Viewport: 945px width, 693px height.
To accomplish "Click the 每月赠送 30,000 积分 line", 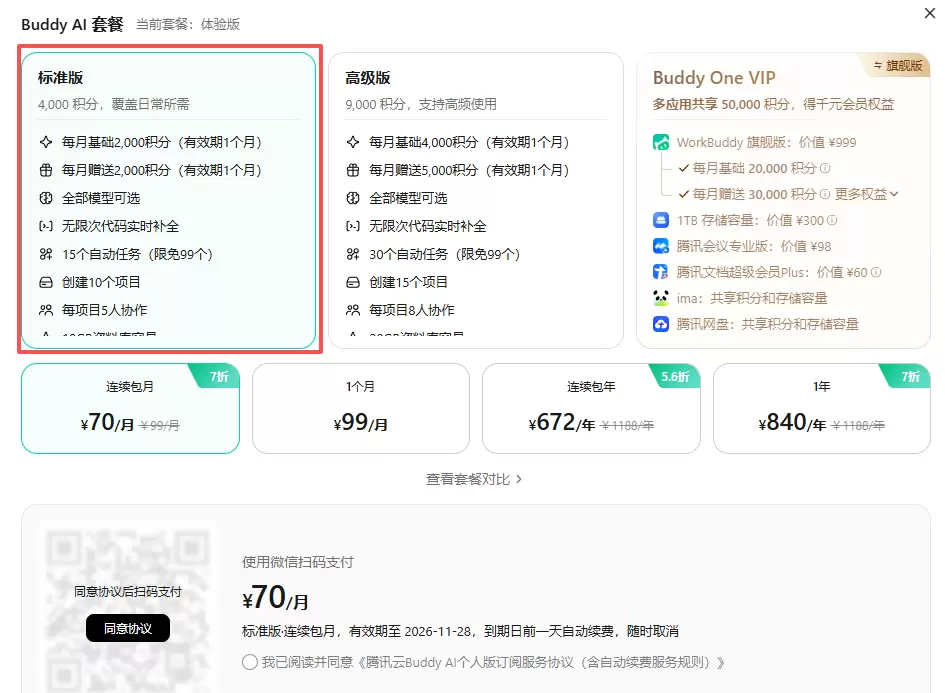I will (755, 194).
